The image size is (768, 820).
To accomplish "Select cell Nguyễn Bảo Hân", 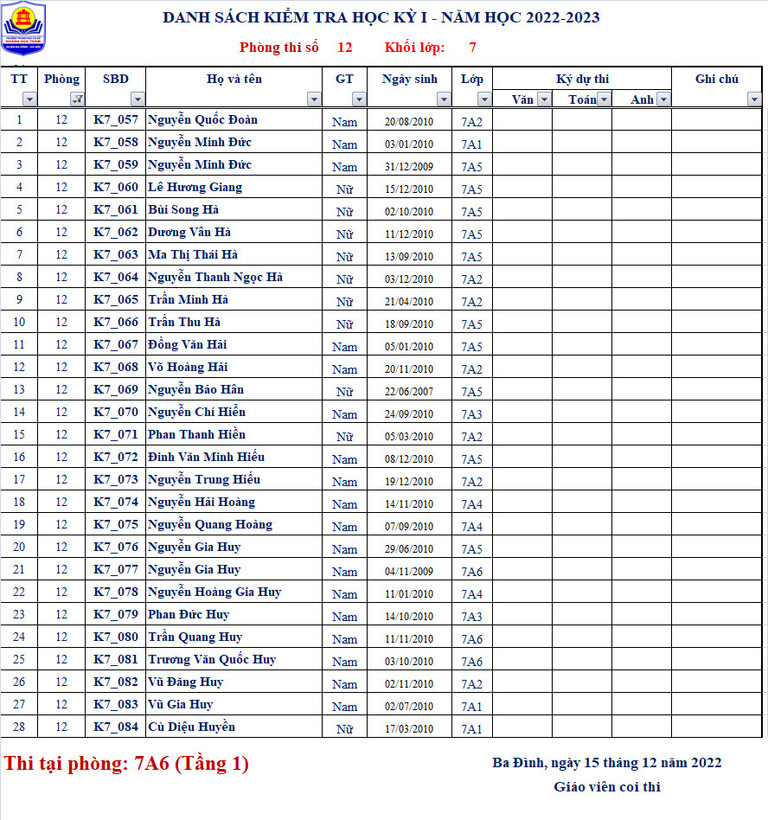I will point(234,390).
